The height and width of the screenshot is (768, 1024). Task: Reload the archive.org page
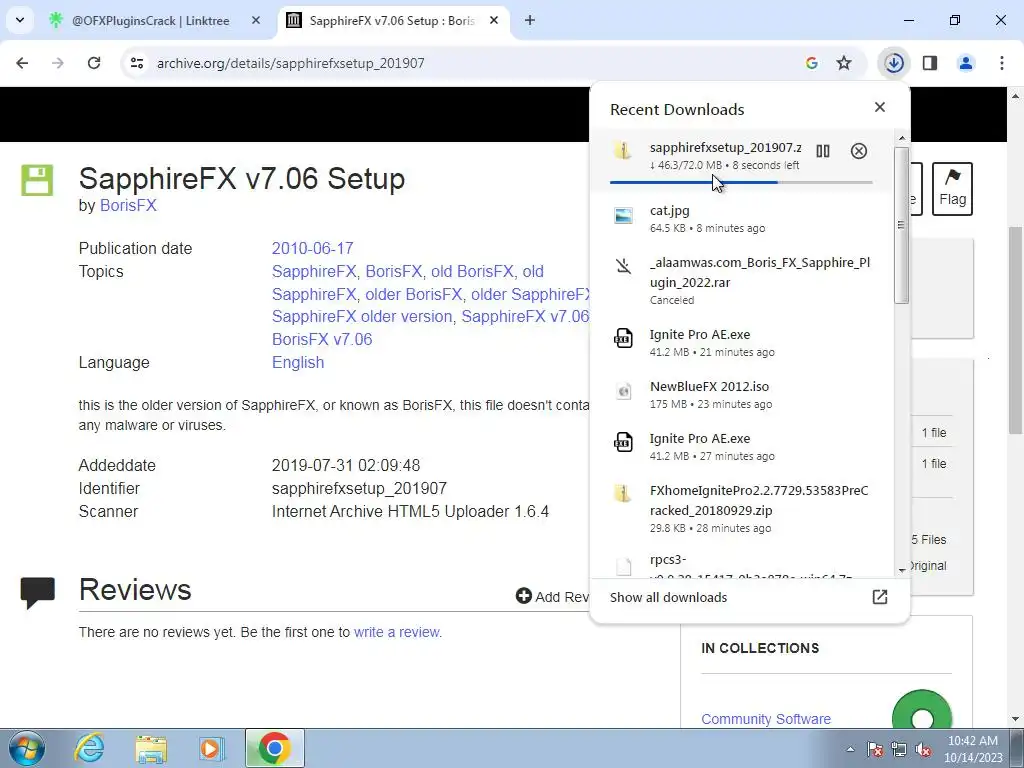pyautogui.click(x=94, y=63)
